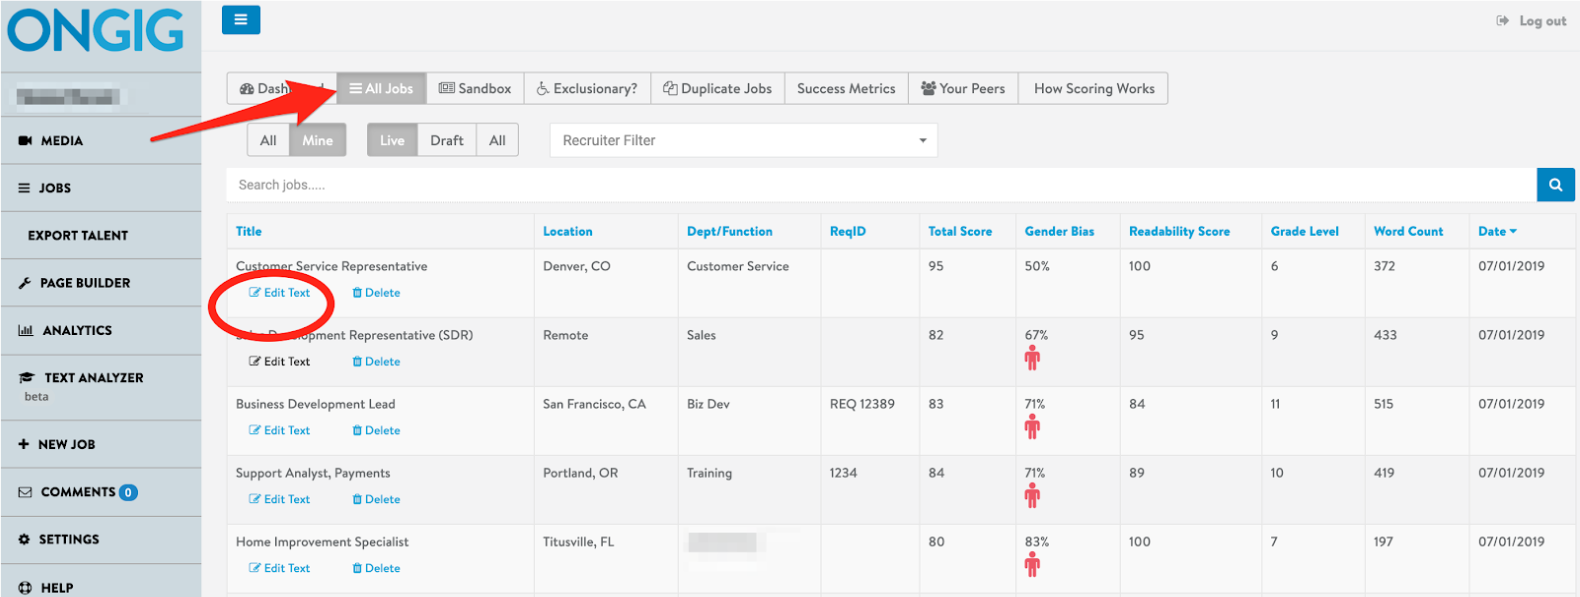The width and height of the screenshot is (1580, 597).
Task: Click the REQ 12389 cell
Action: 862,404
